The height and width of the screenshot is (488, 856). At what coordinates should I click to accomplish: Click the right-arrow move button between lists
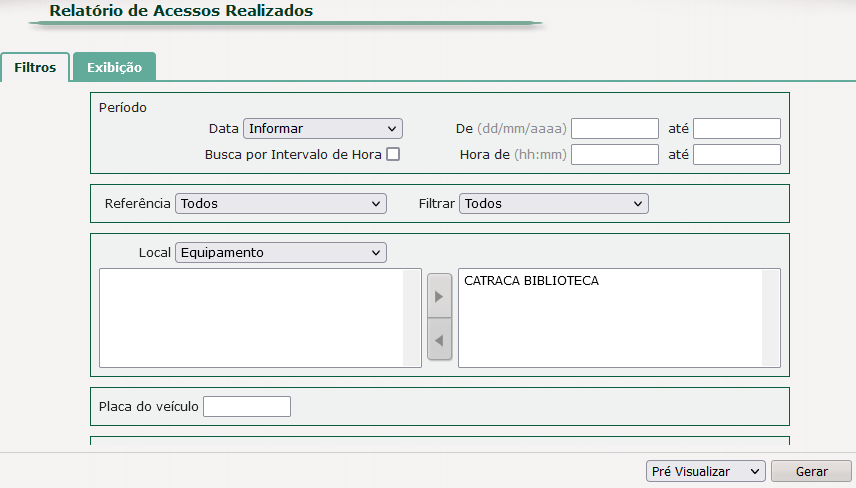(439, 296)
